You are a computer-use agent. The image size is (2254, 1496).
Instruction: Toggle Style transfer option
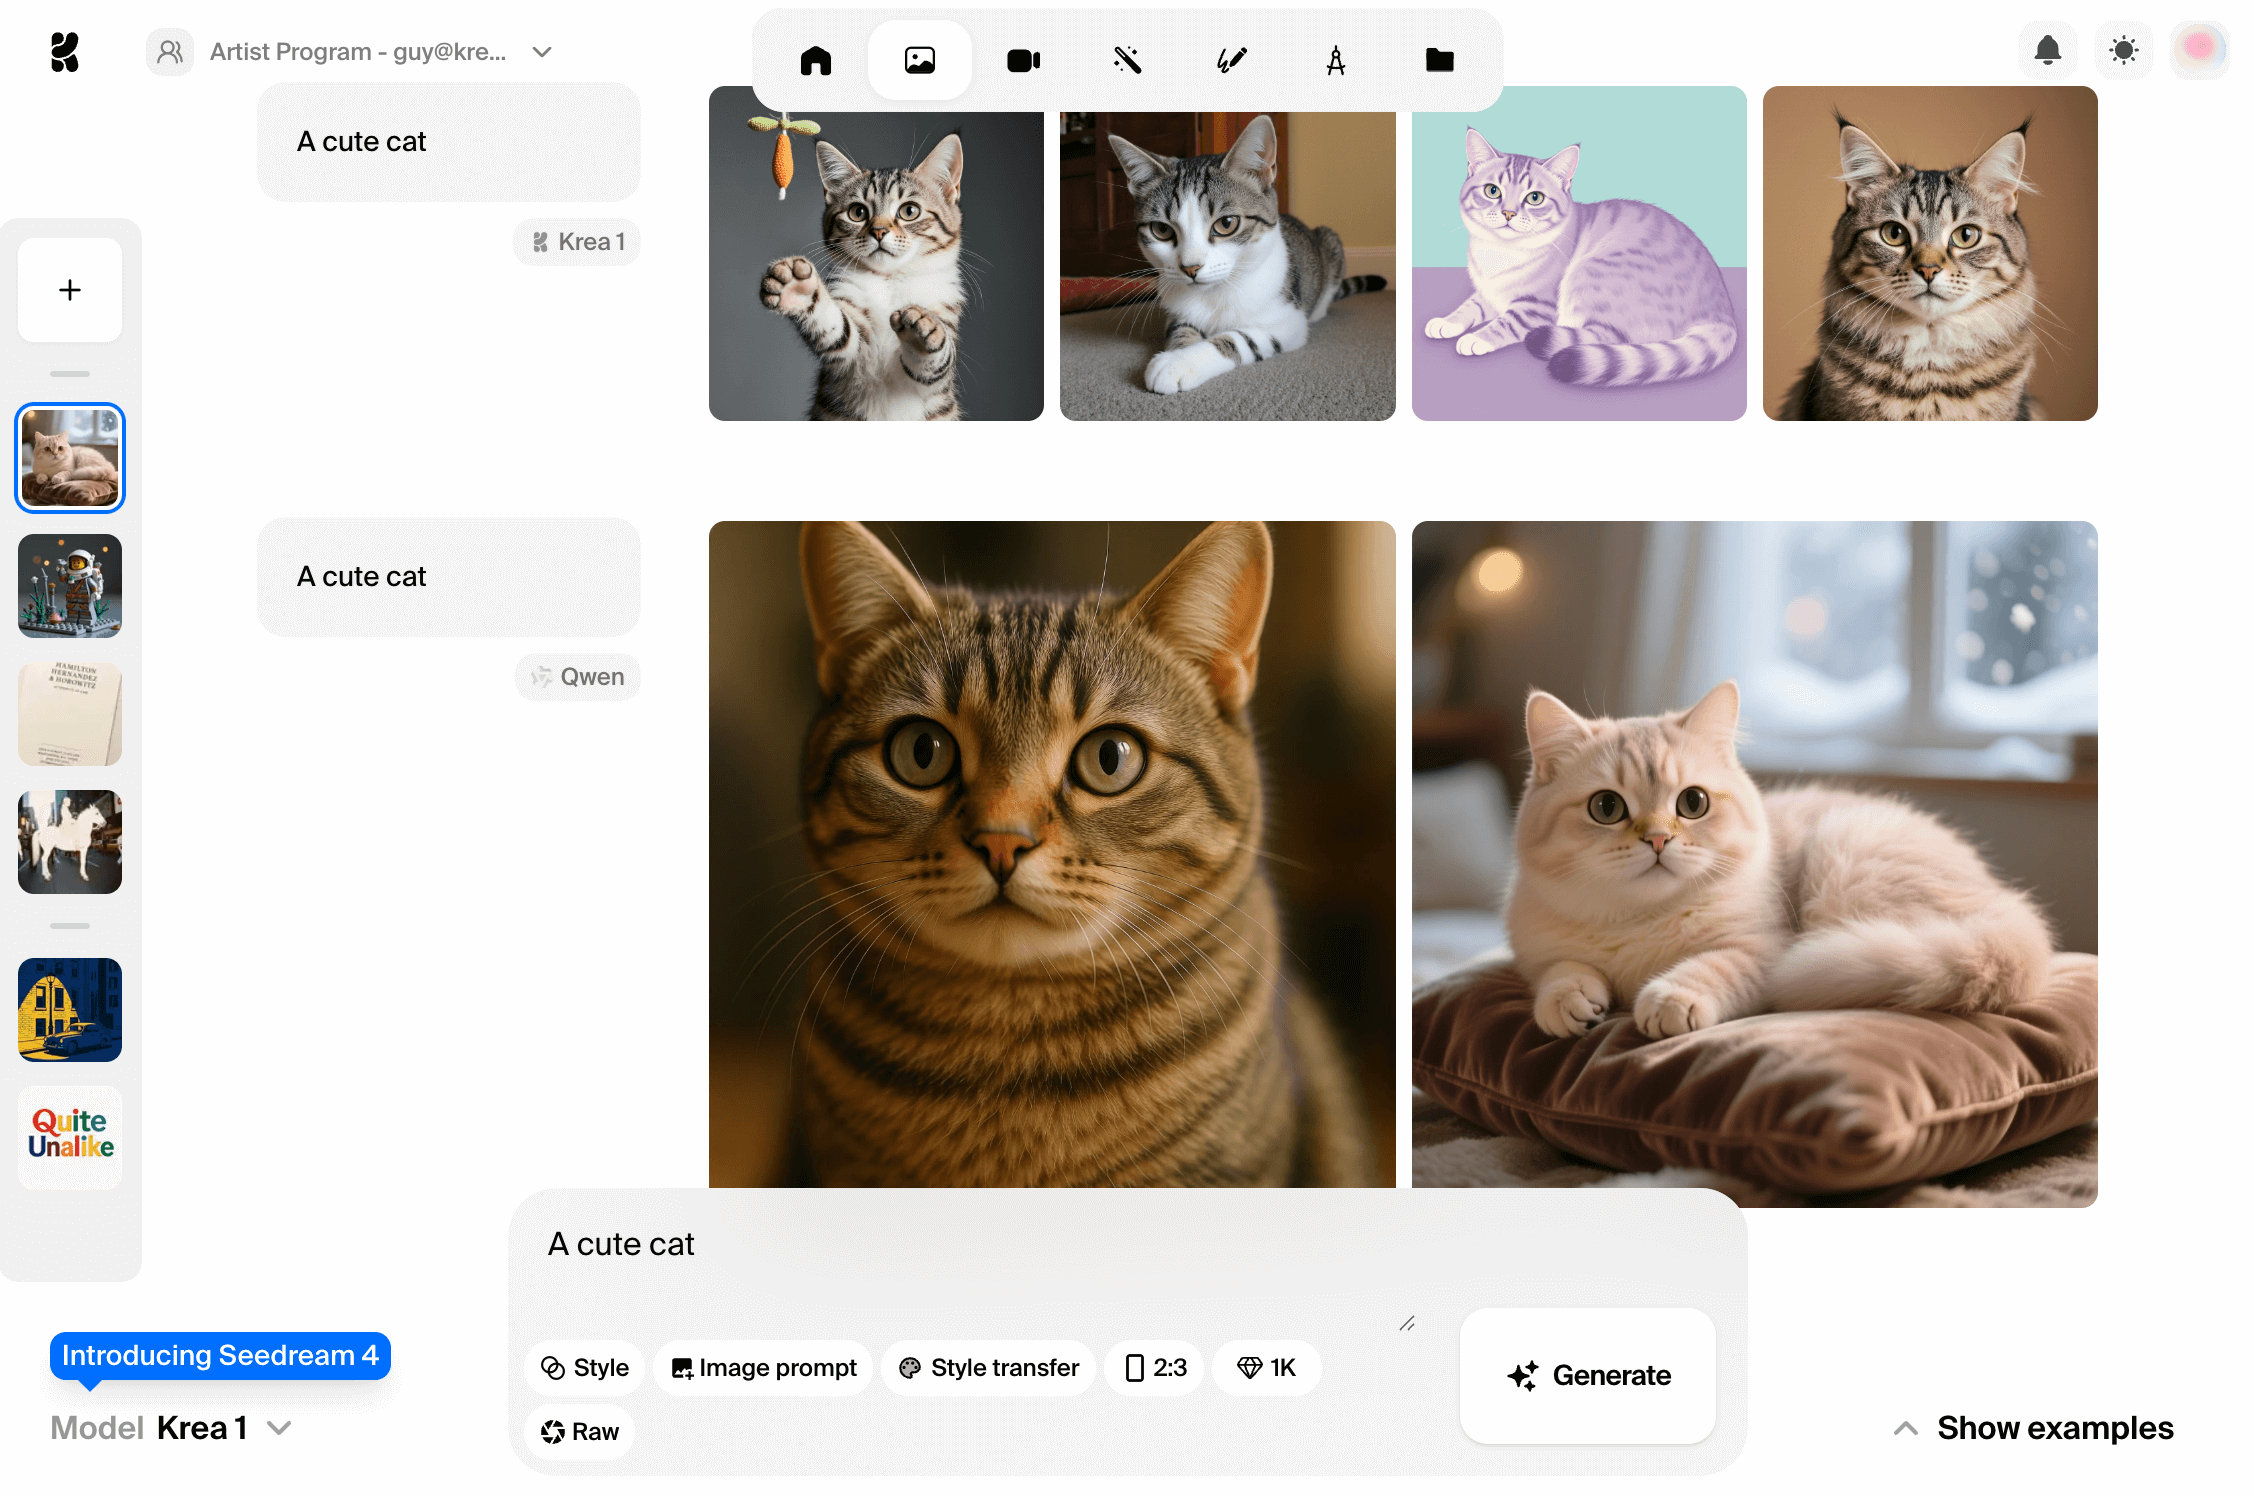coord(989,1367)
